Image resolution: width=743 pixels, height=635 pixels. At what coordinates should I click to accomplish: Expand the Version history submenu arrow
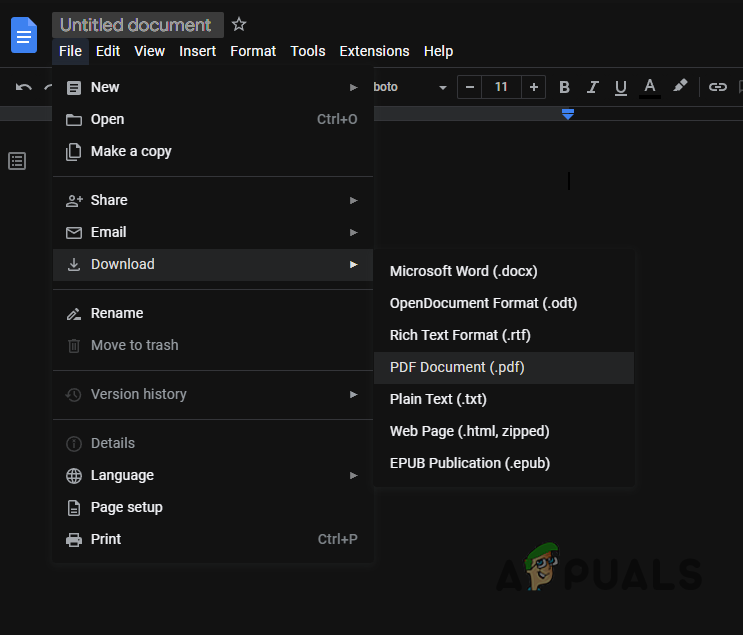tap(353, 395)
